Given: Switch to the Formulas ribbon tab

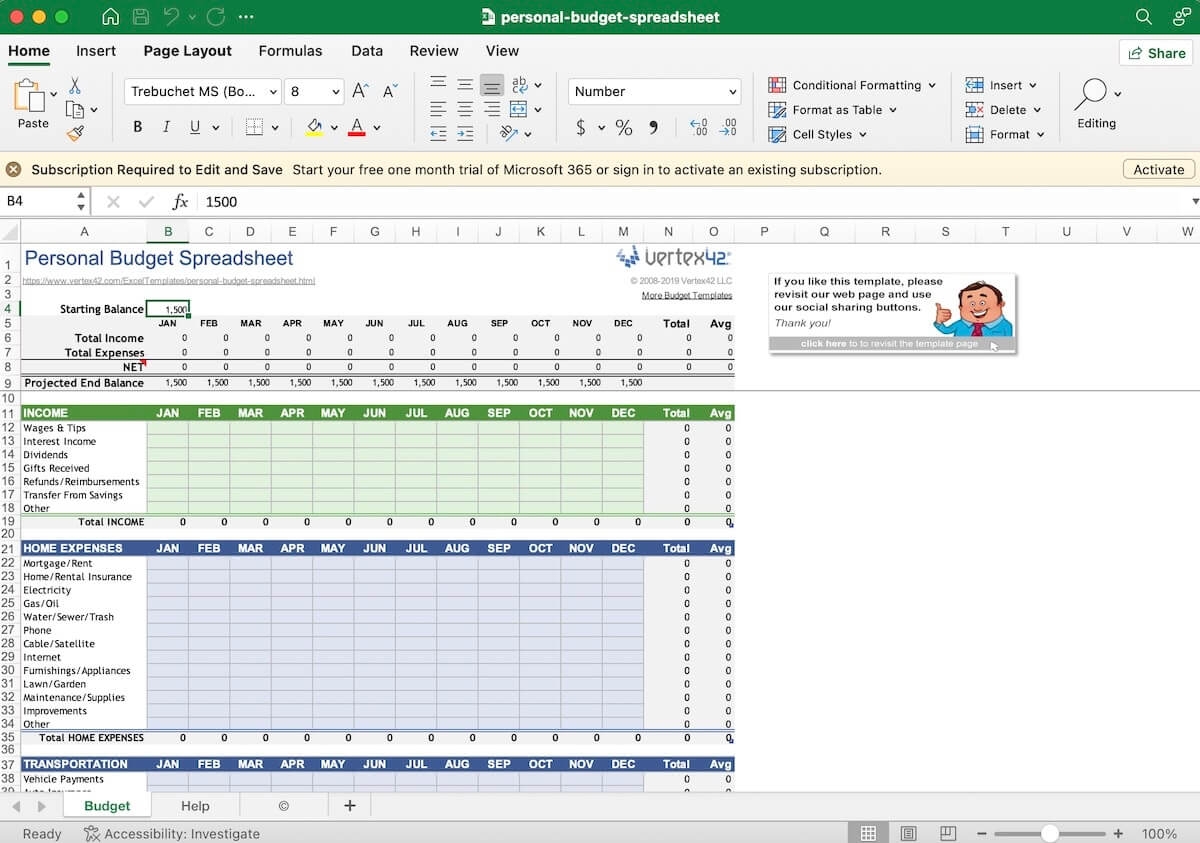Looking at the screenshot, I should coord(290,51).
